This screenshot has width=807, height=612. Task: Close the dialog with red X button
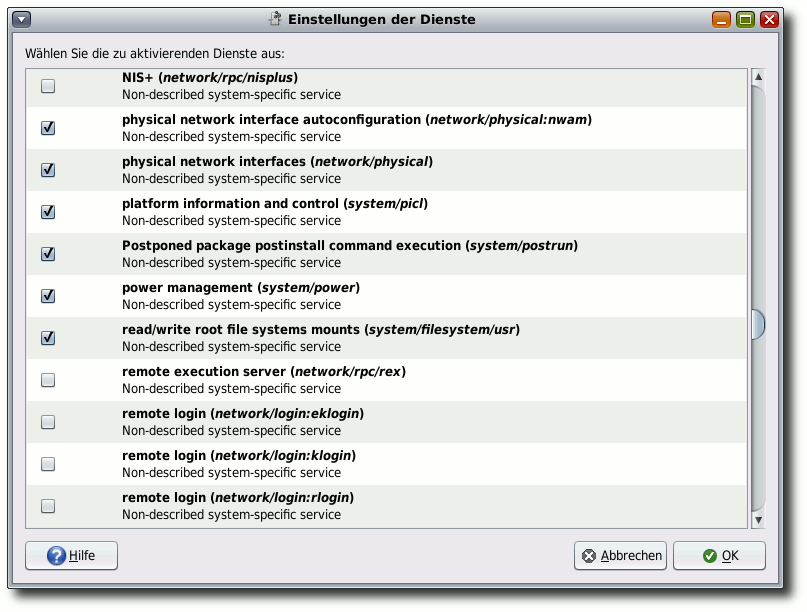(769, 20)
